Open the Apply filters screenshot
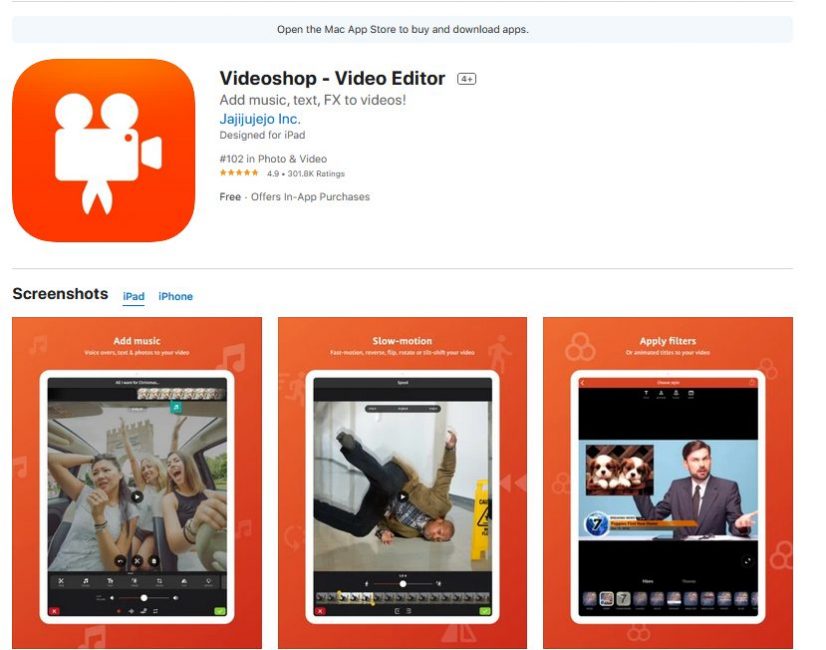The image size is (826, 650). coord(668,482)
